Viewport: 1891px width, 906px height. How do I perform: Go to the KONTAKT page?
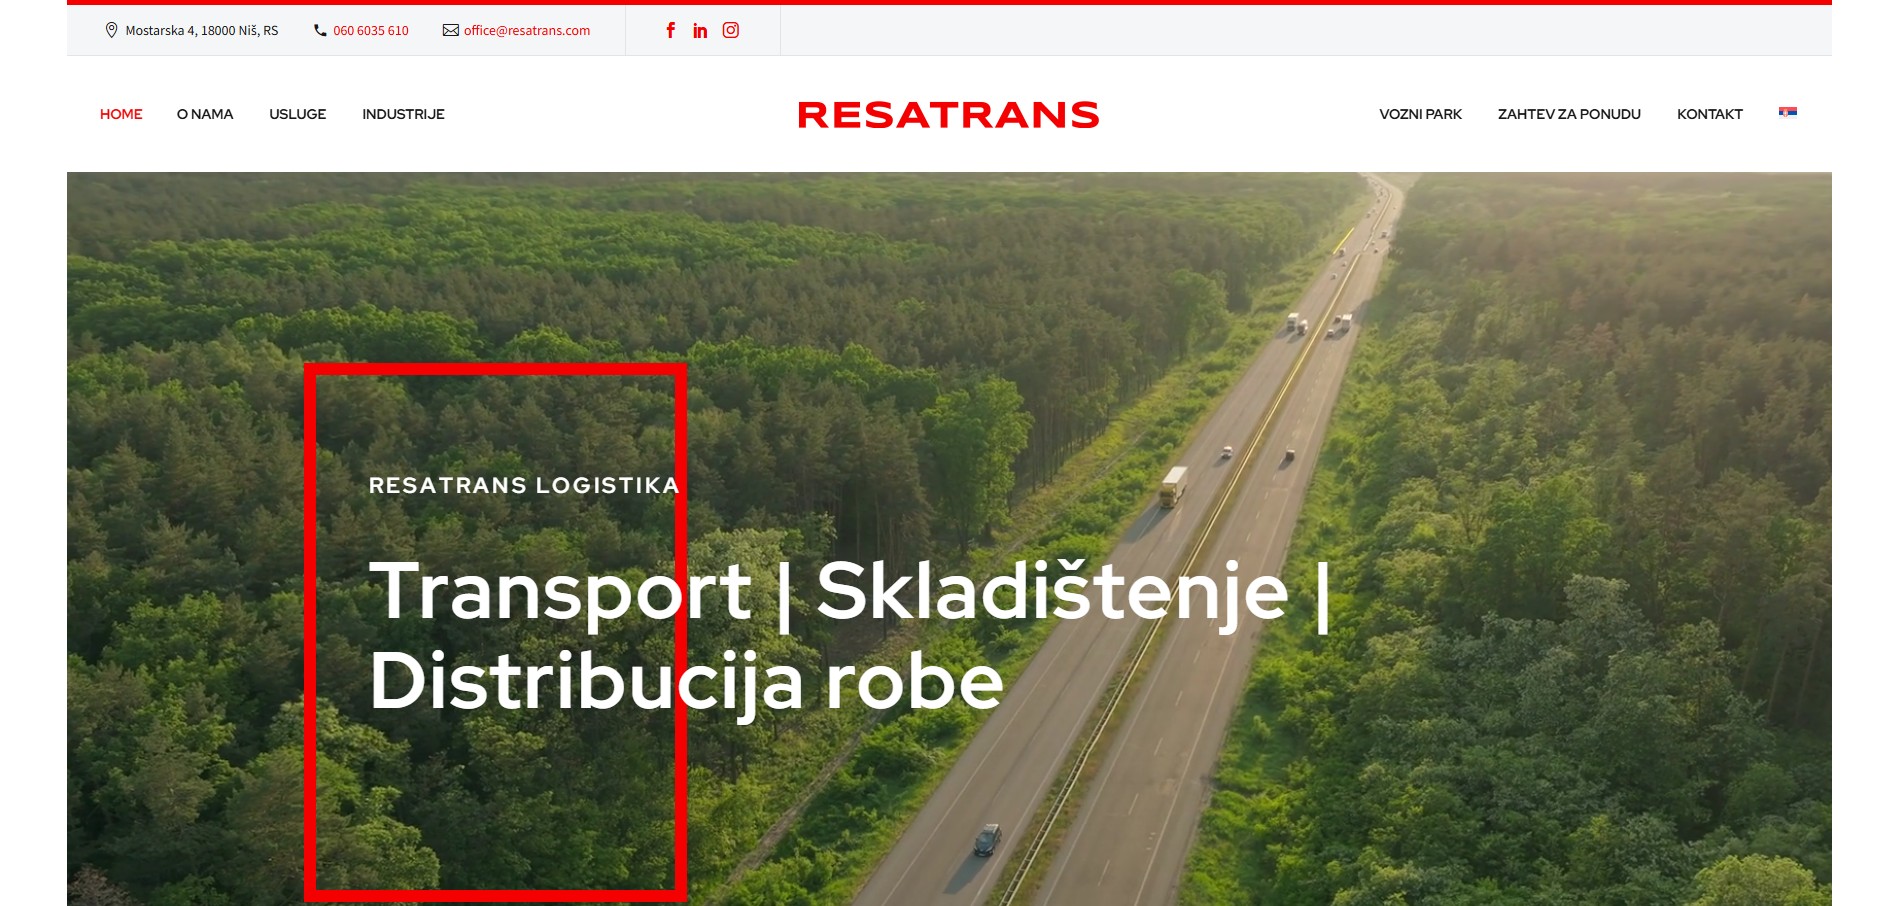pyautogui.click(x=1709, y=114)
